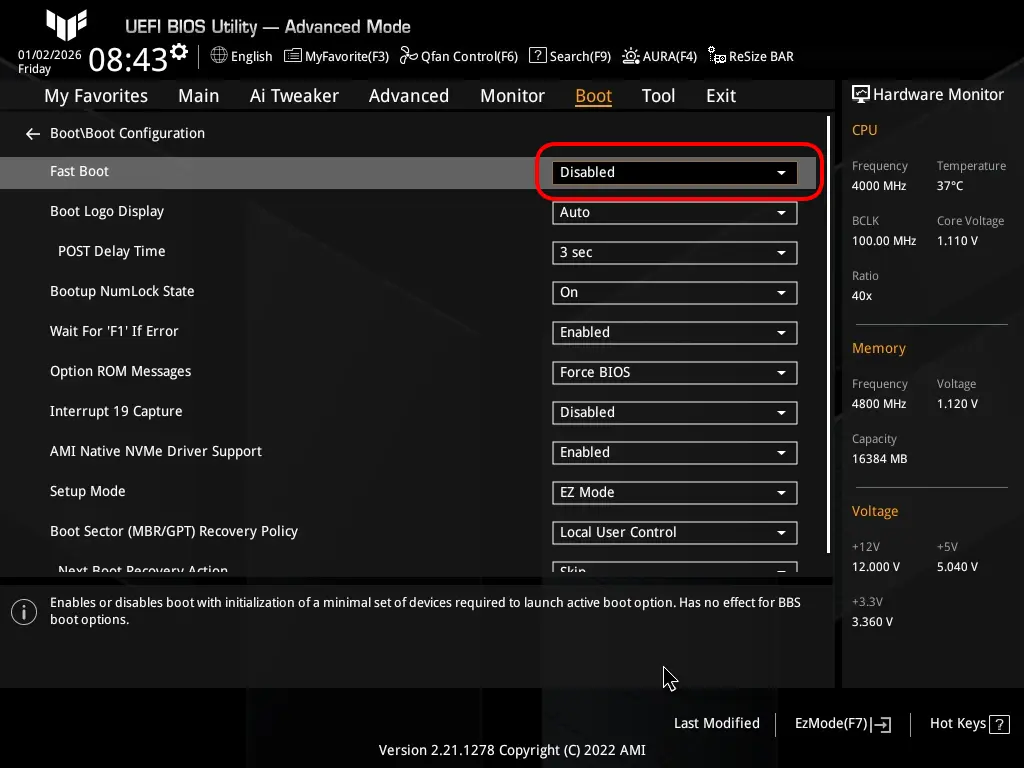The width and height of the screenshot is (1024, 768).
Task: Change BIOS language from English
Action: pos(240,56)
